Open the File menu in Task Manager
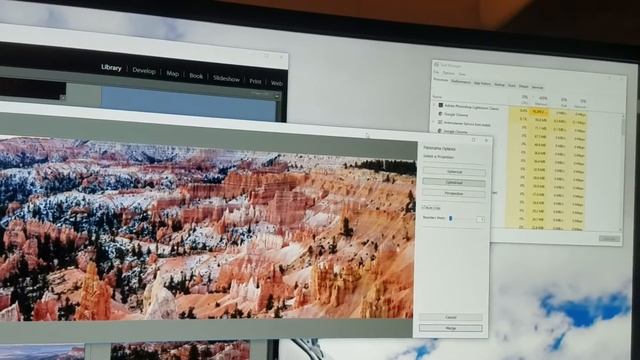Image resolution: width=640 pixels, height=360 pixels. click(436, 72)
